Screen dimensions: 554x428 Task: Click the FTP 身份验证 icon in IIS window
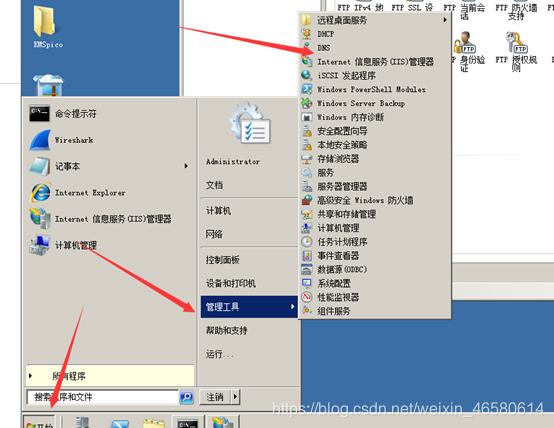click(465, 42)
